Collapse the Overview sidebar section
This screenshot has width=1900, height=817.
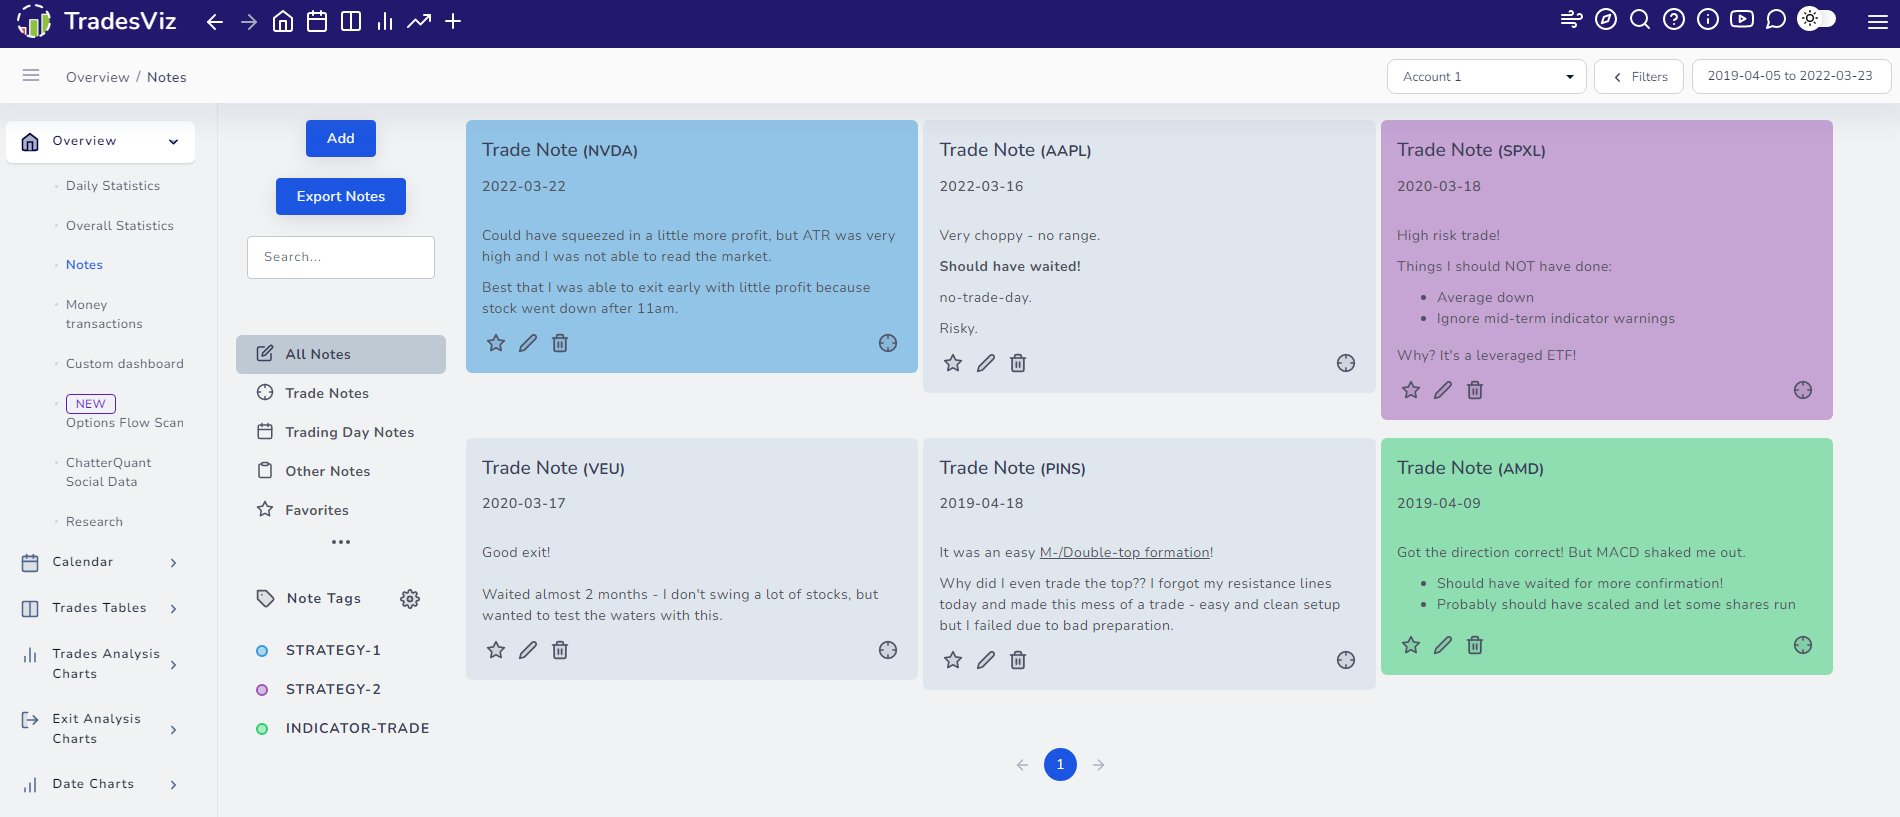click(100, 141)
